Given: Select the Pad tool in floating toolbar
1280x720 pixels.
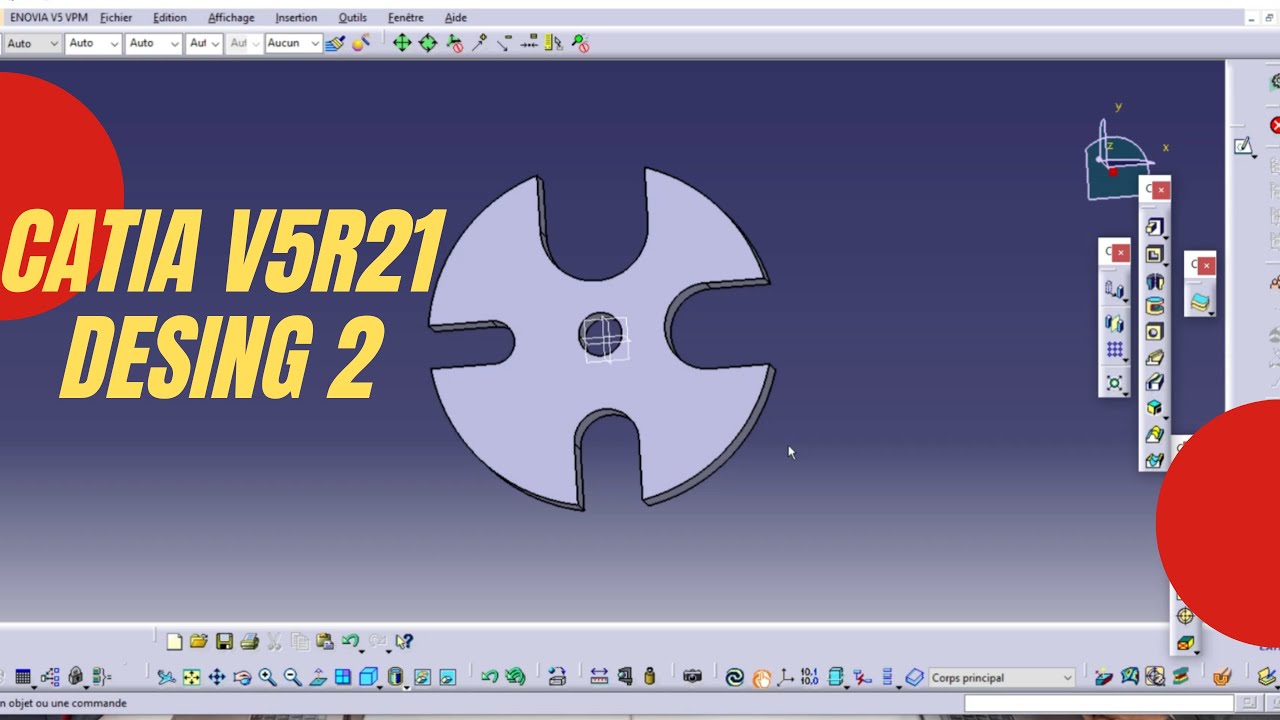Looking at the screenshot, I should click(1155, 228).
